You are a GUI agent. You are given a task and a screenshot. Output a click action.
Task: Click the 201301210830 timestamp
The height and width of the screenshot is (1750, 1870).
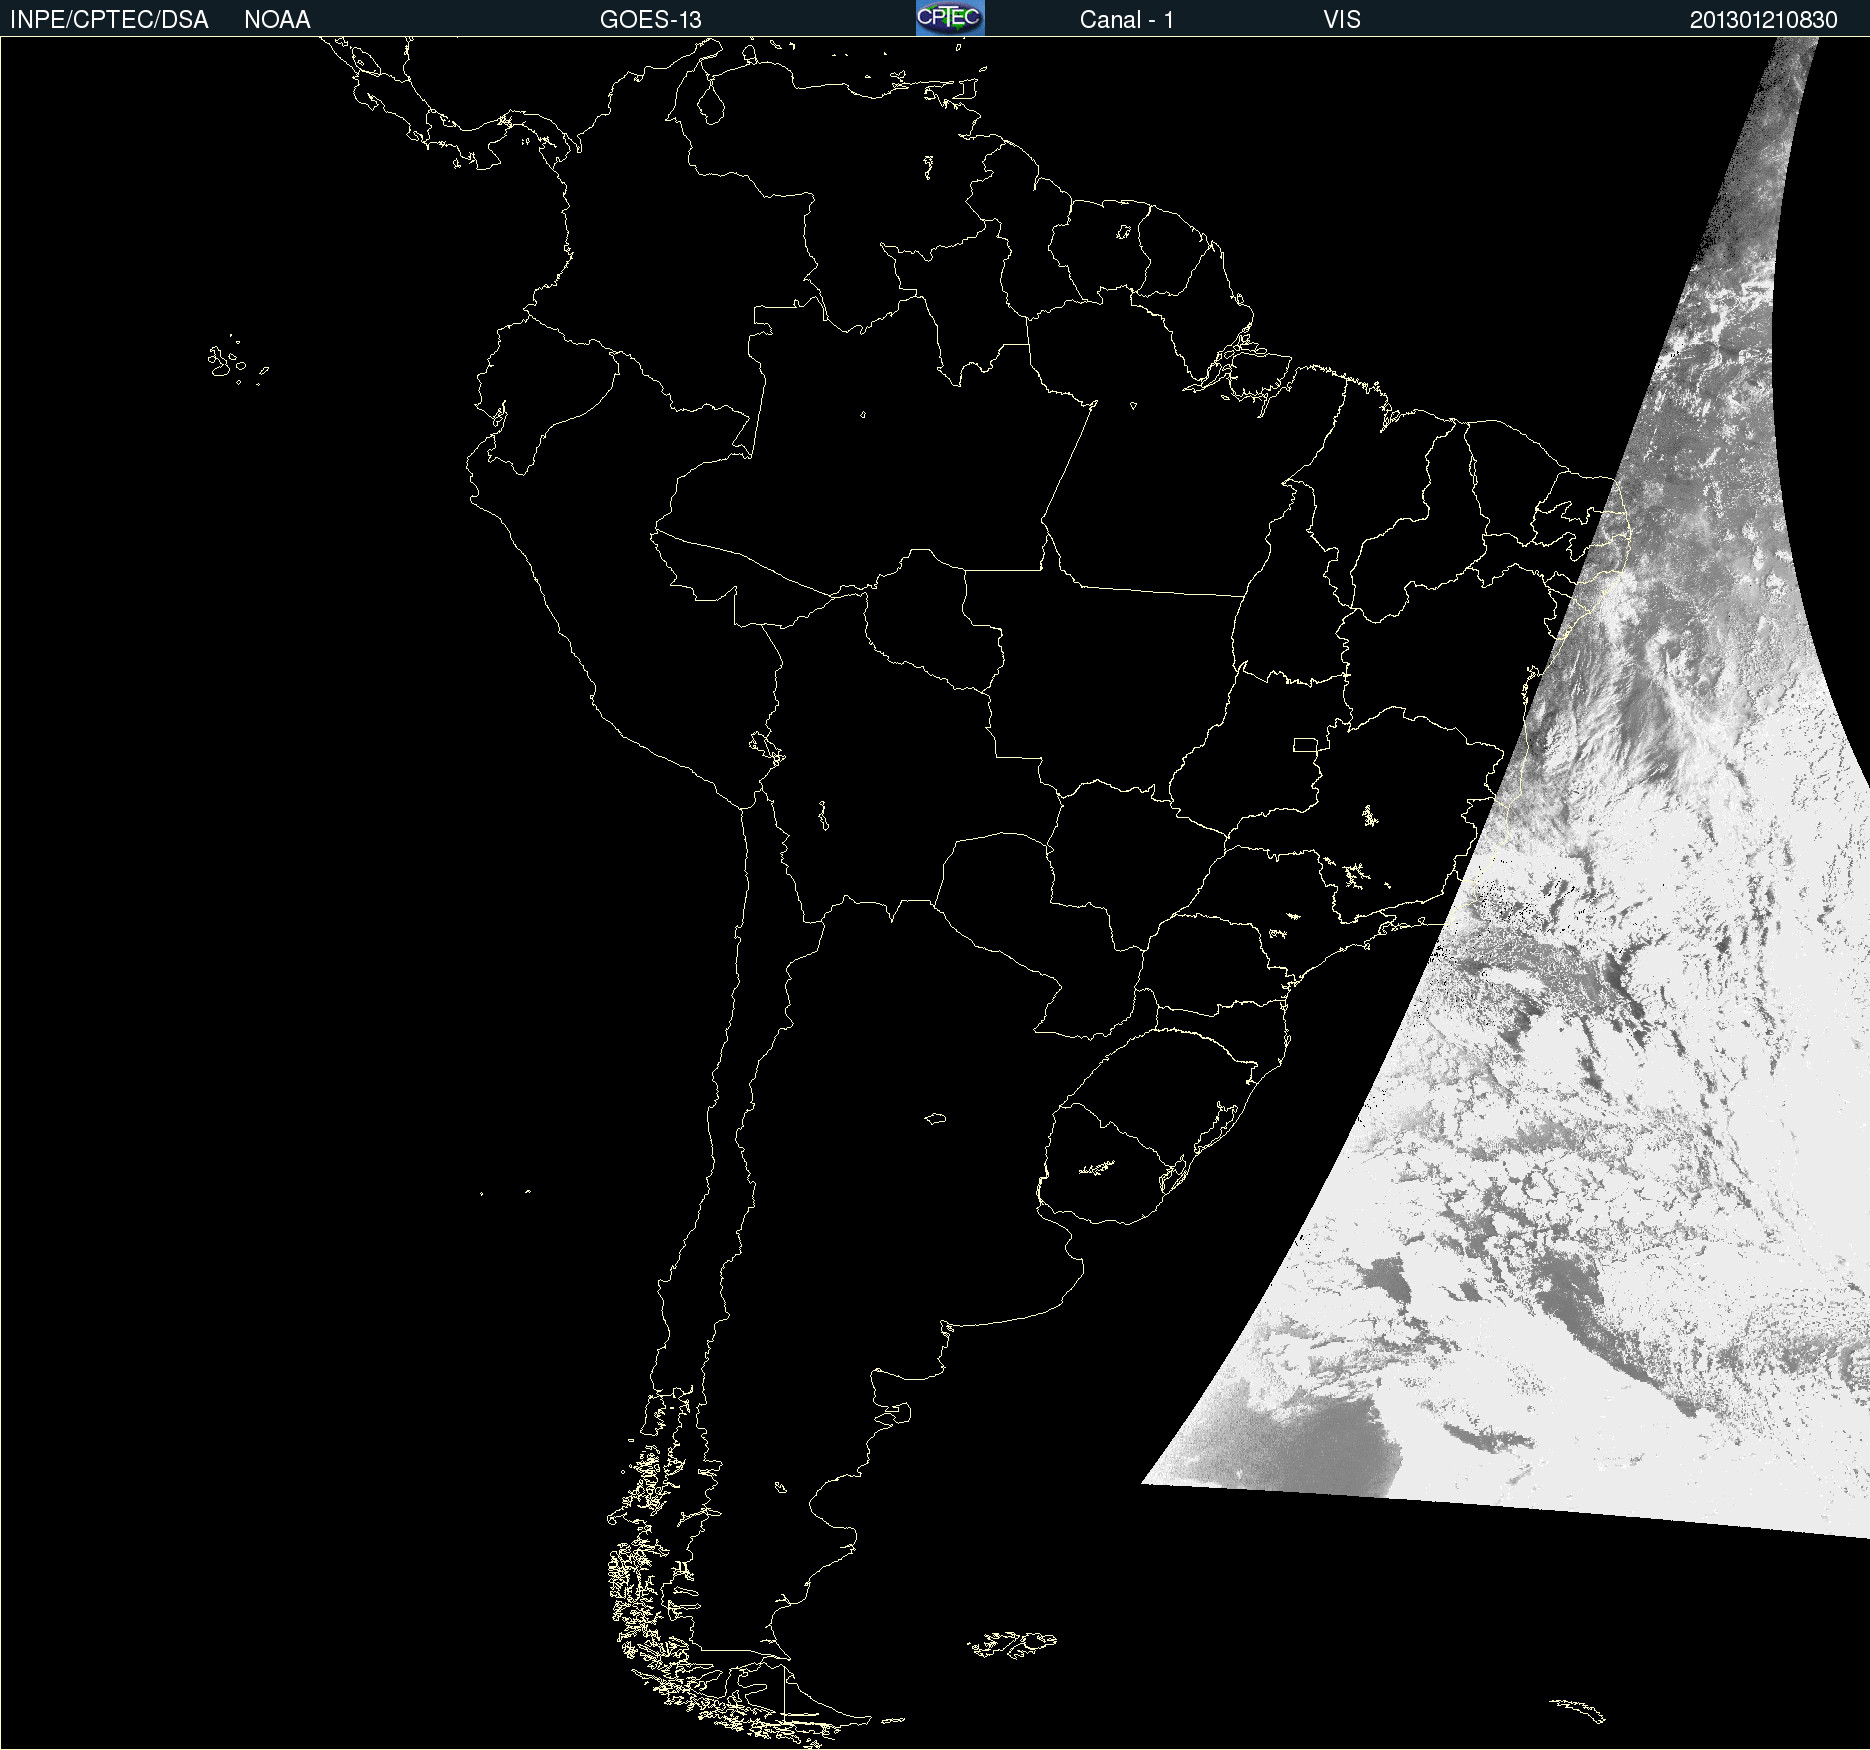(1764, 20)
